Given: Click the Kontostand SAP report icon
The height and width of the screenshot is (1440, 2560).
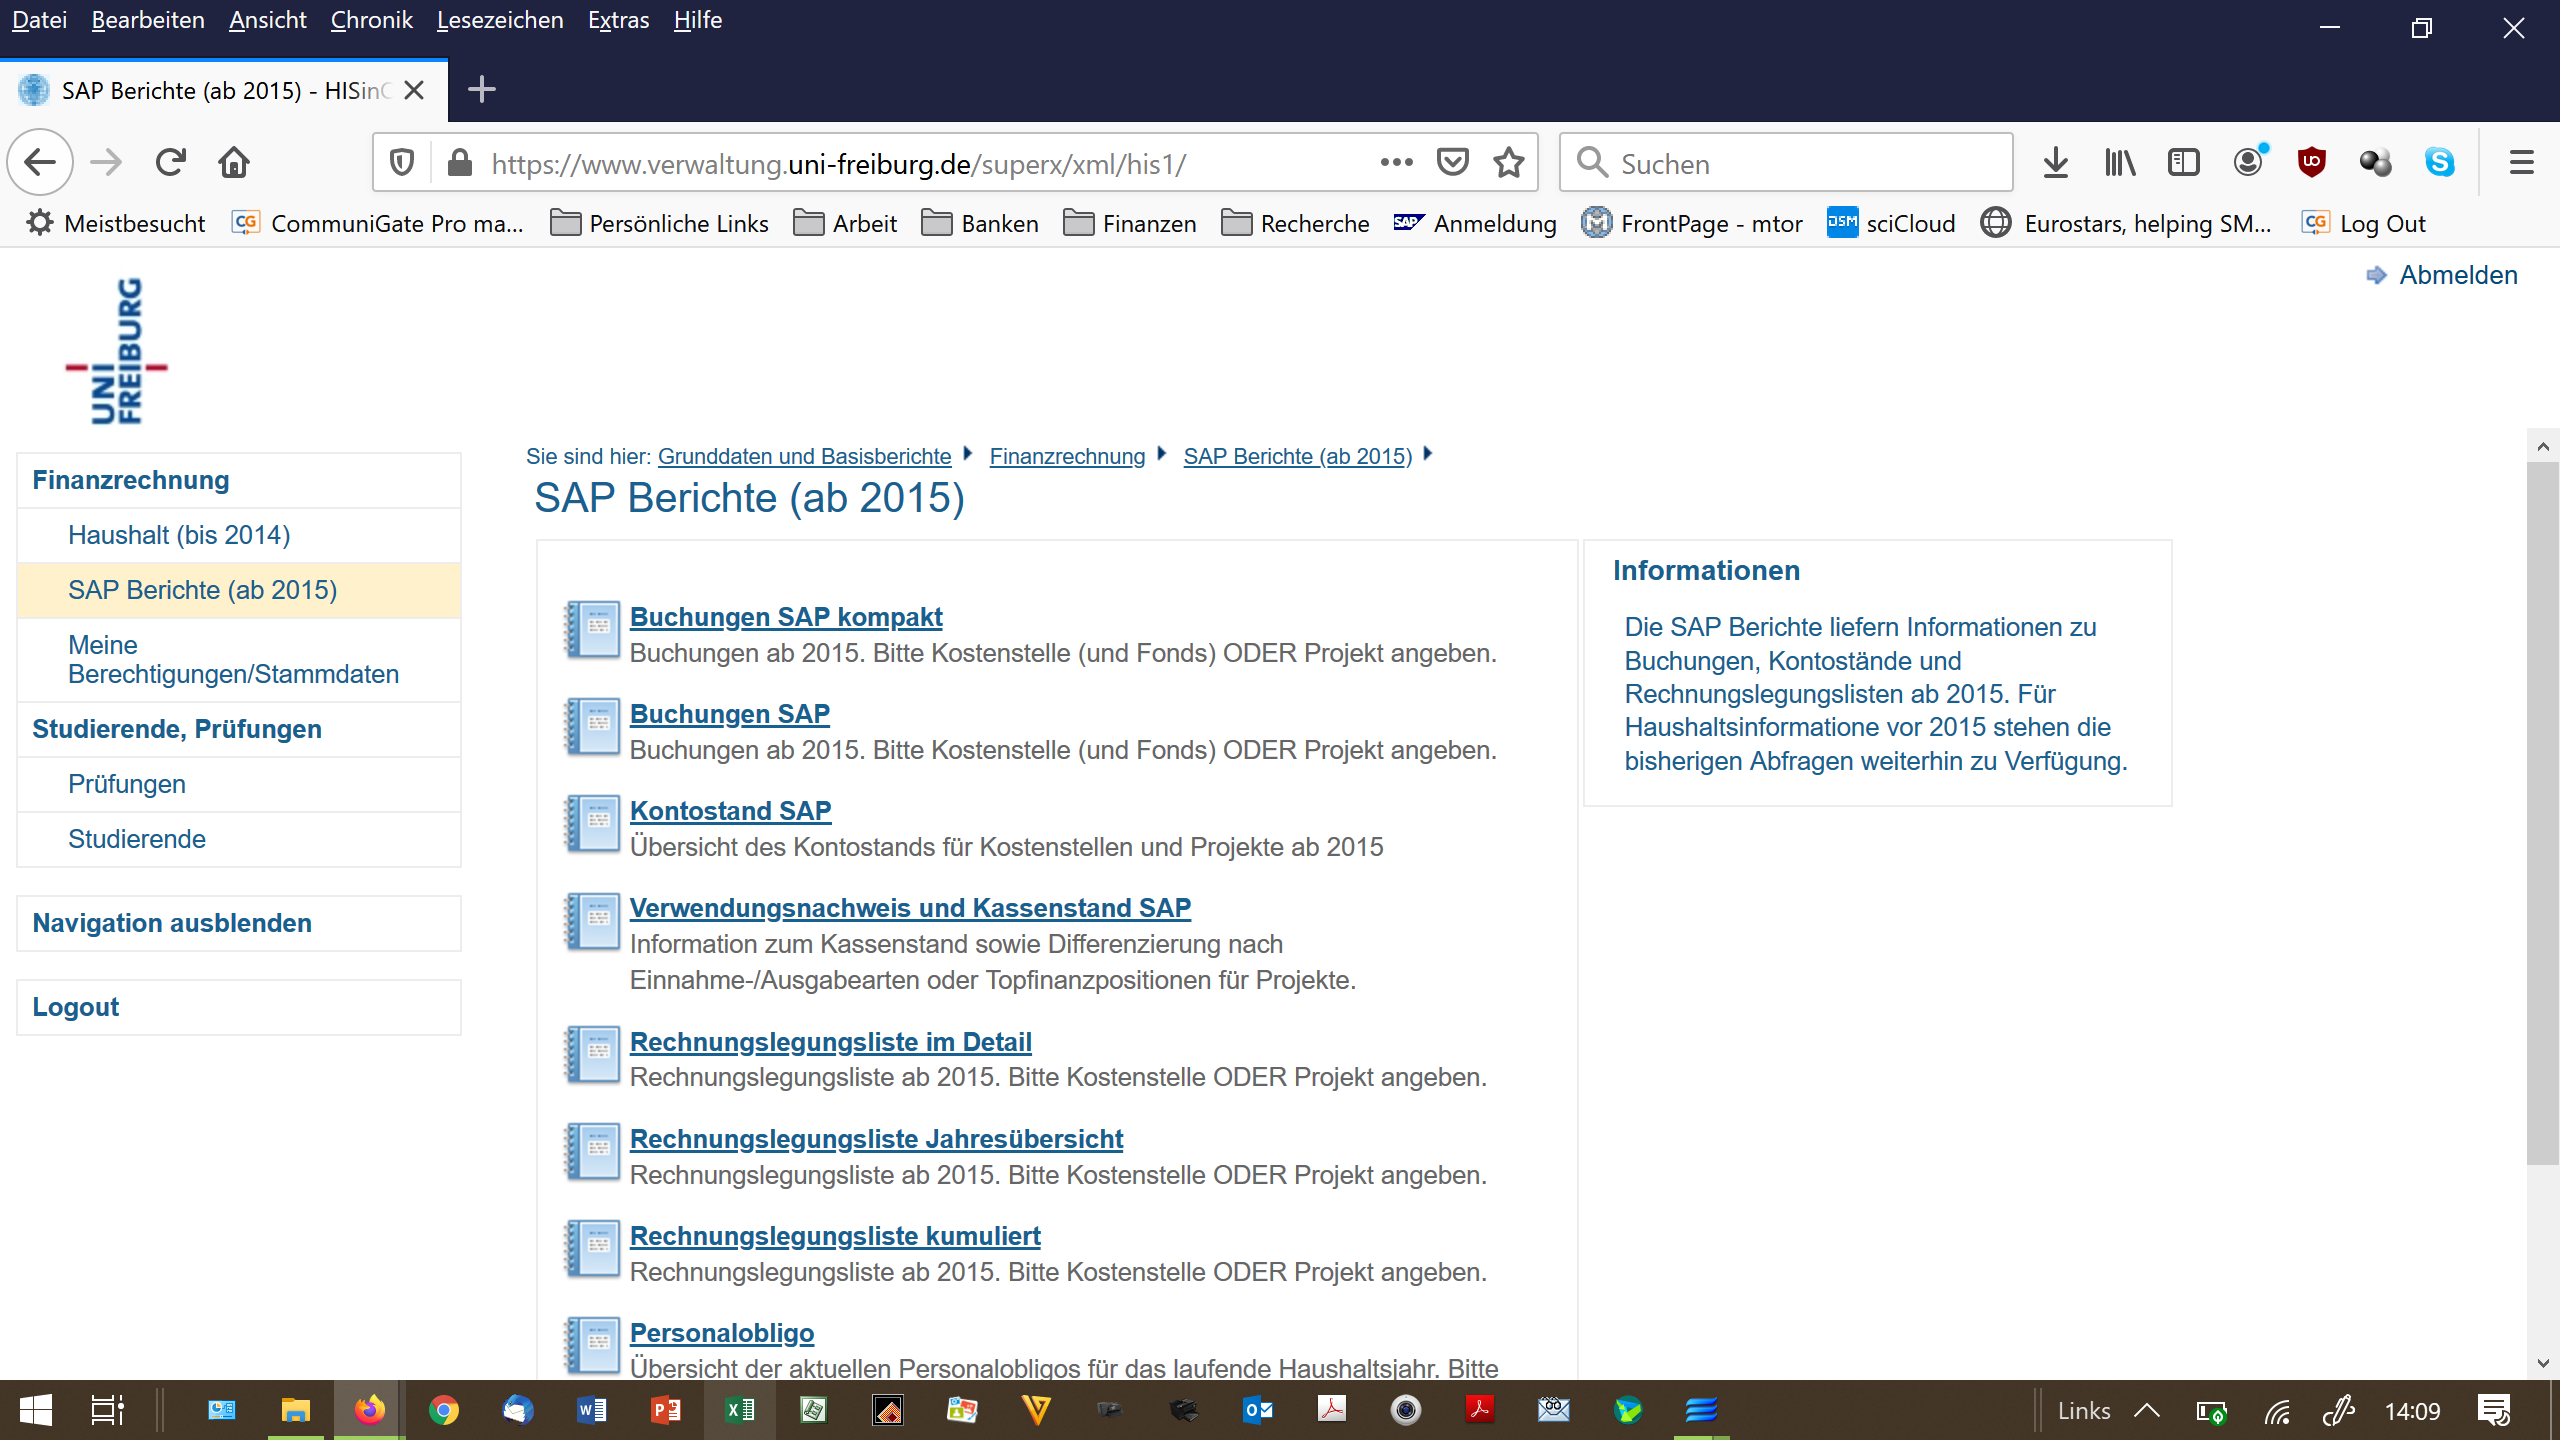Looking at the screenshot, I should (593, 824).
